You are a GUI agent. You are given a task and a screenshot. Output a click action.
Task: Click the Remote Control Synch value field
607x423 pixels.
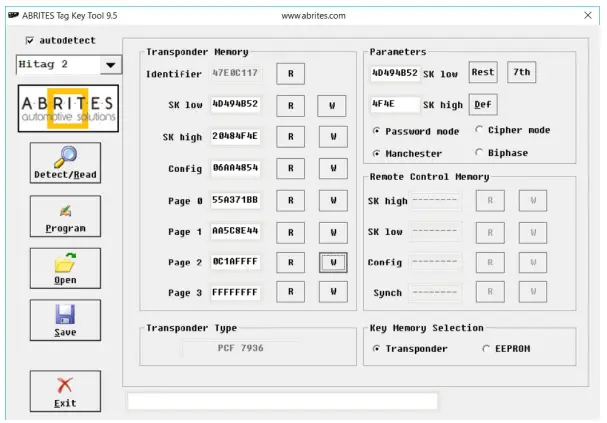(x=436, y=292)
